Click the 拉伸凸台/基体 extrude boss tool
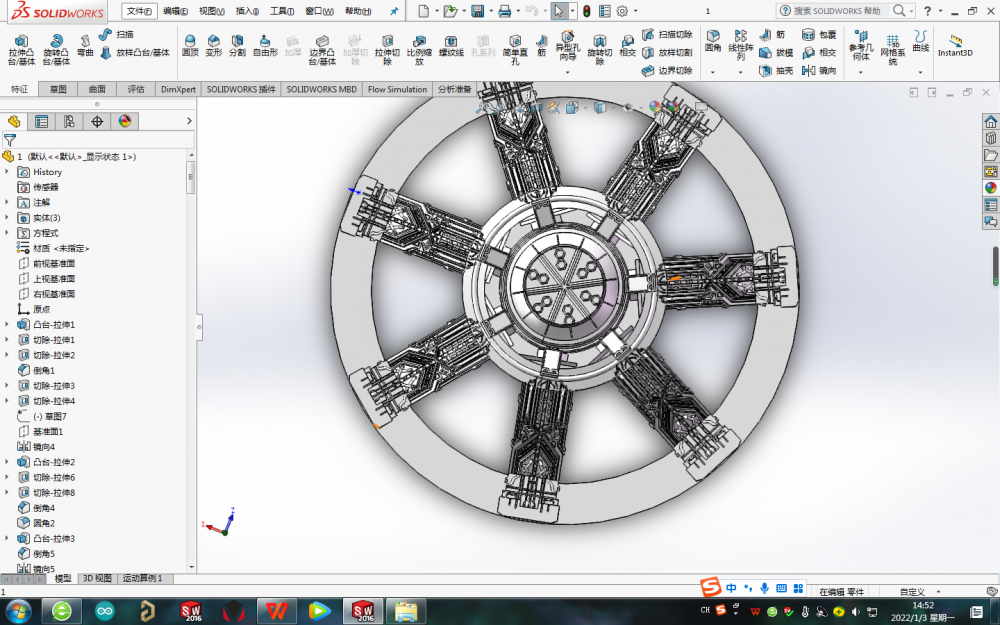Viewport: 1000px width, 625px height. pos(20,47)
